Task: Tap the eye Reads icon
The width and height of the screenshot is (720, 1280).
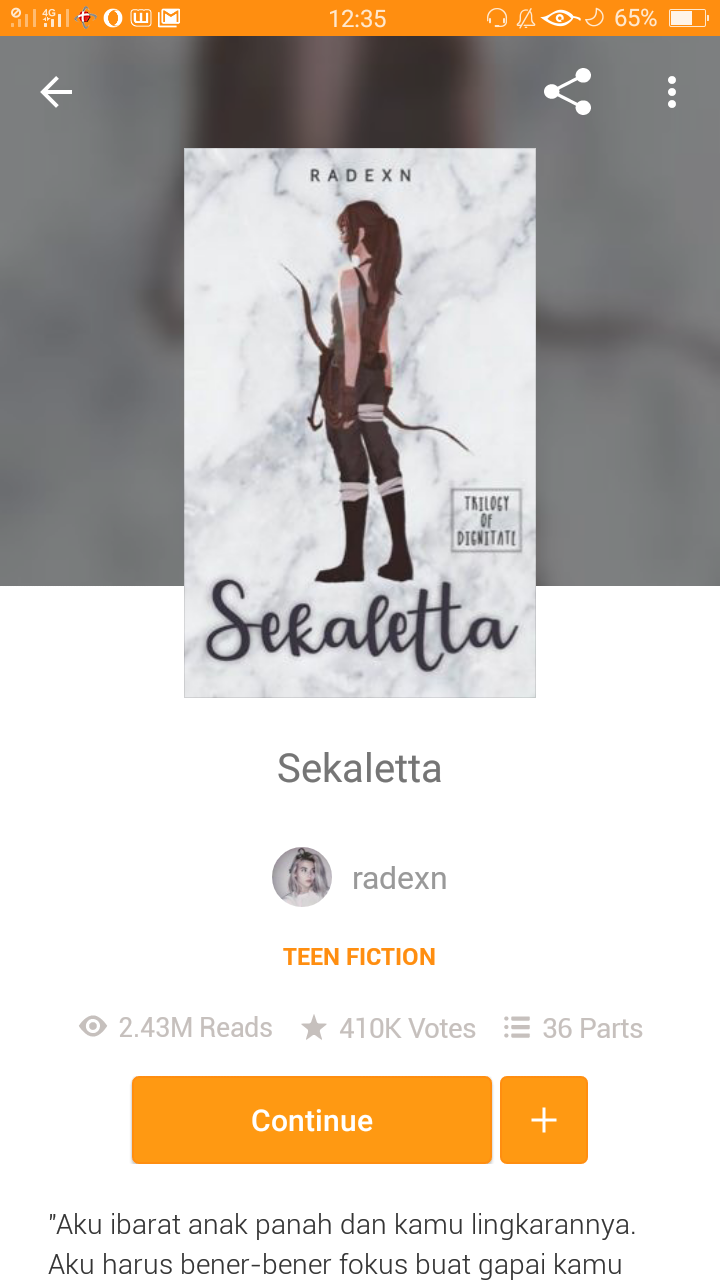Action: (93, 1027)
